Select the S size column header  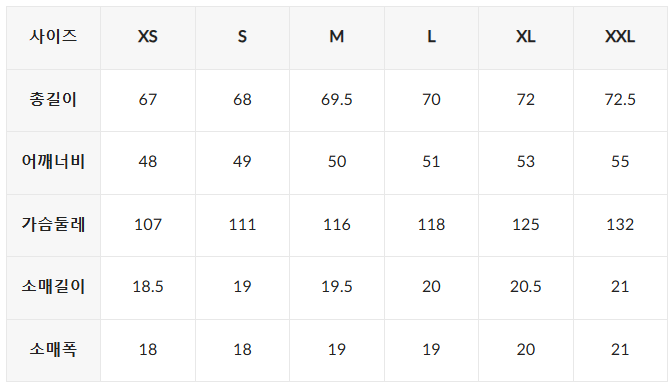[x=243, y=38]
